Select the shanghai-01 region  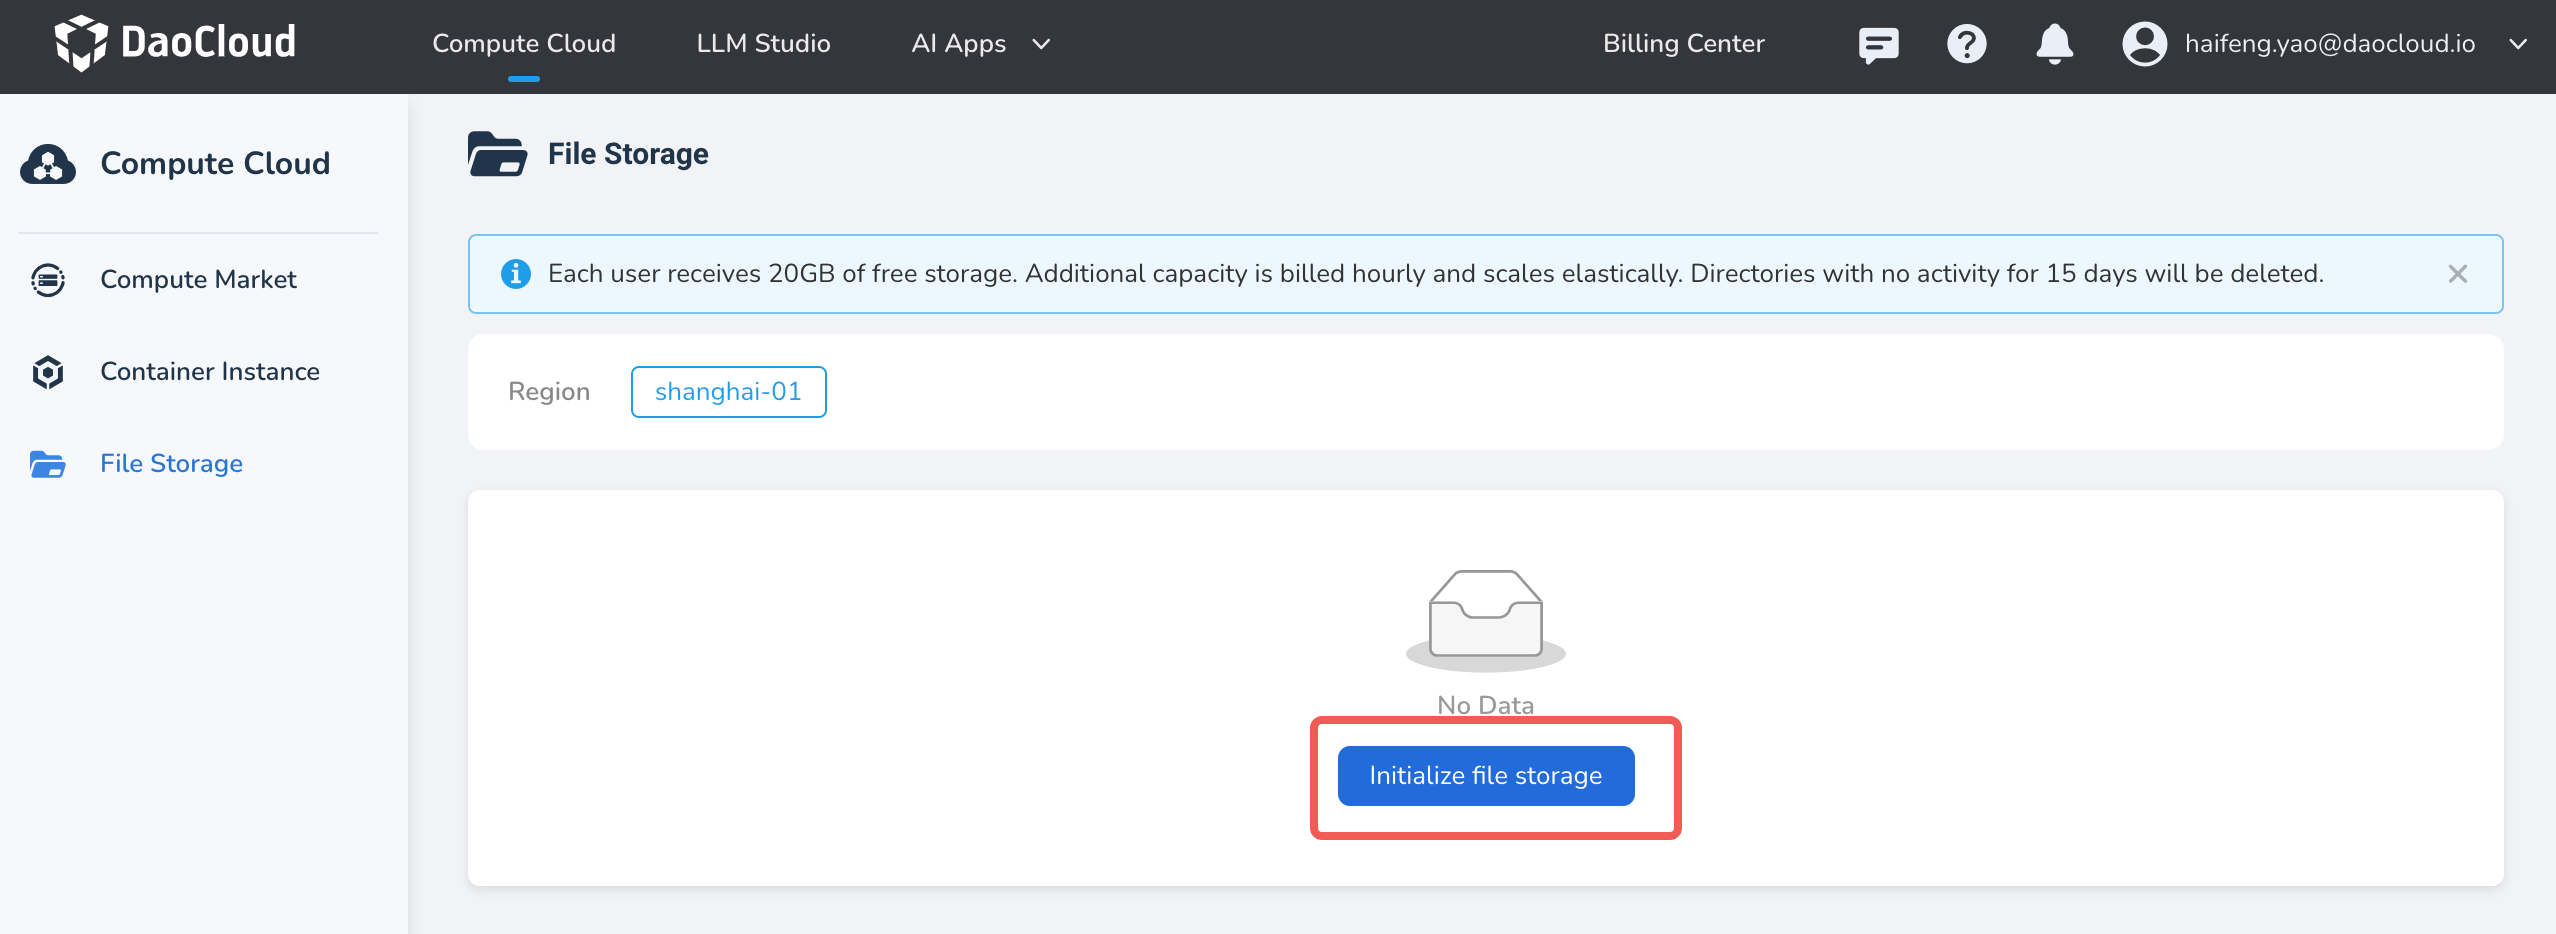point(728,391)
